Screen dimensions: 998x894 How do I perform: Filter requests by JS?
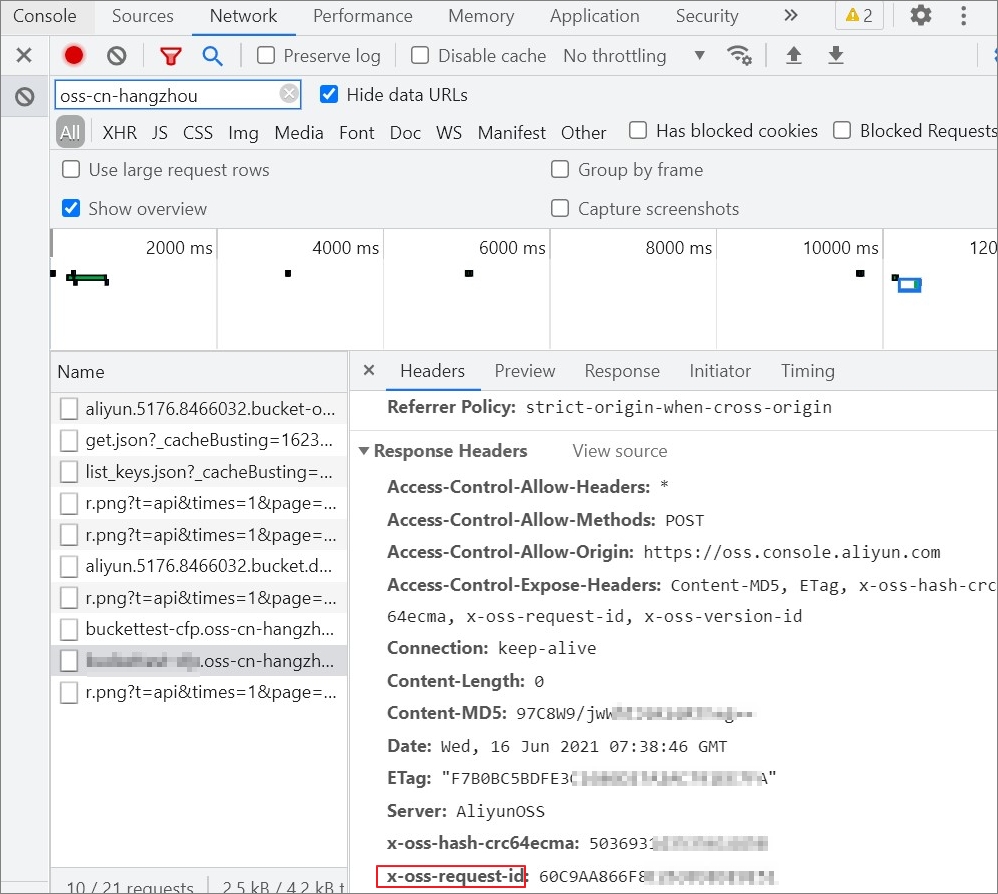point(159,132)
